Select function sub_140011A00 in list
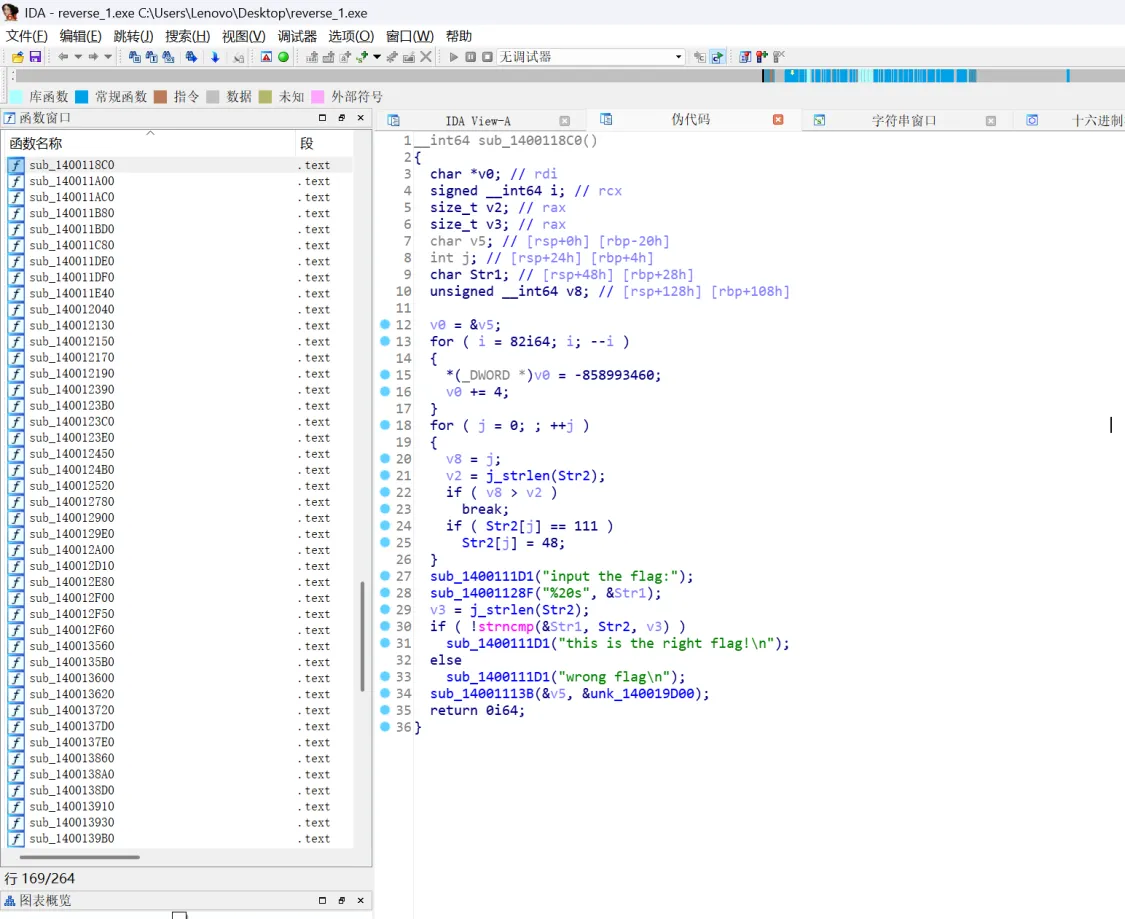This screenshot has height=919, width=1125. click(x=179, y=181)
